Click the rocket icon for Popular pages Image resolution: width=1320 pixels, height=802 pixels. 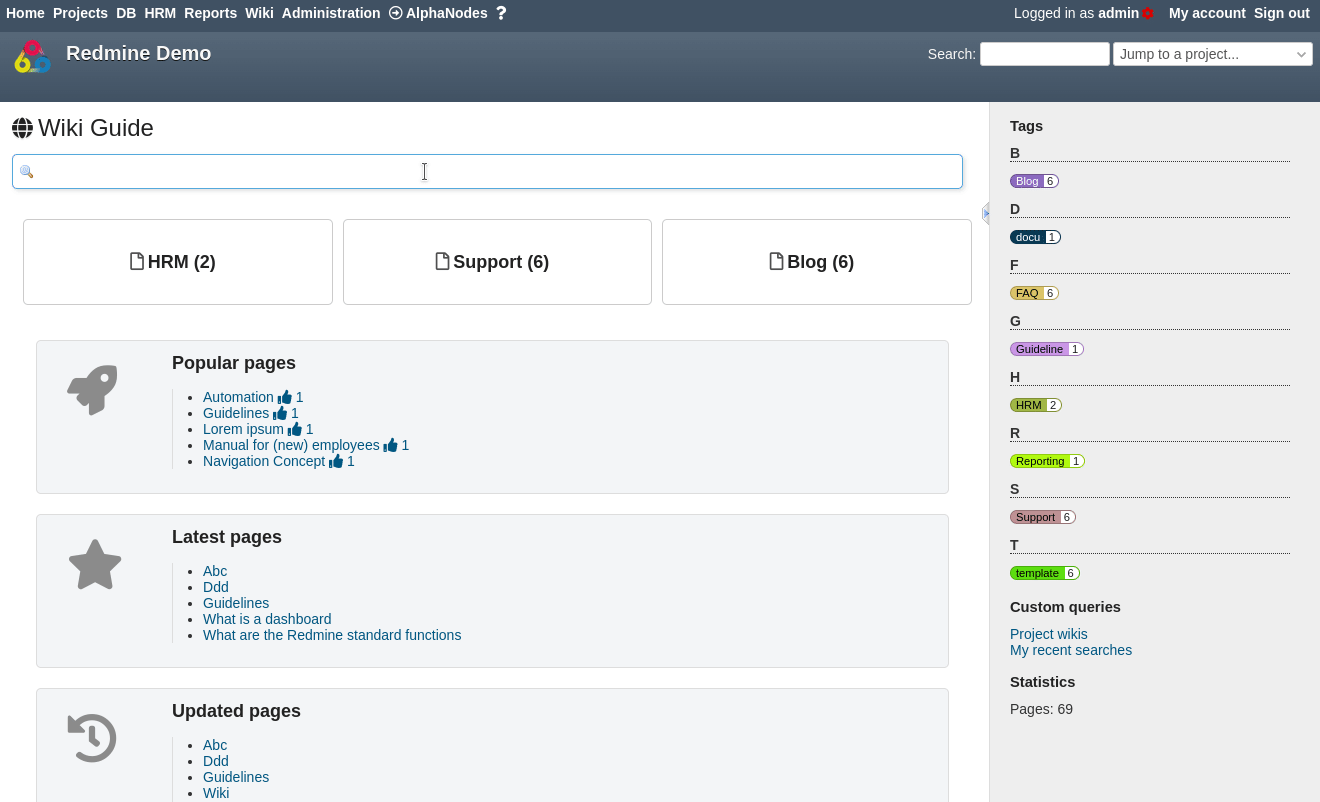[x=91, y=389]
